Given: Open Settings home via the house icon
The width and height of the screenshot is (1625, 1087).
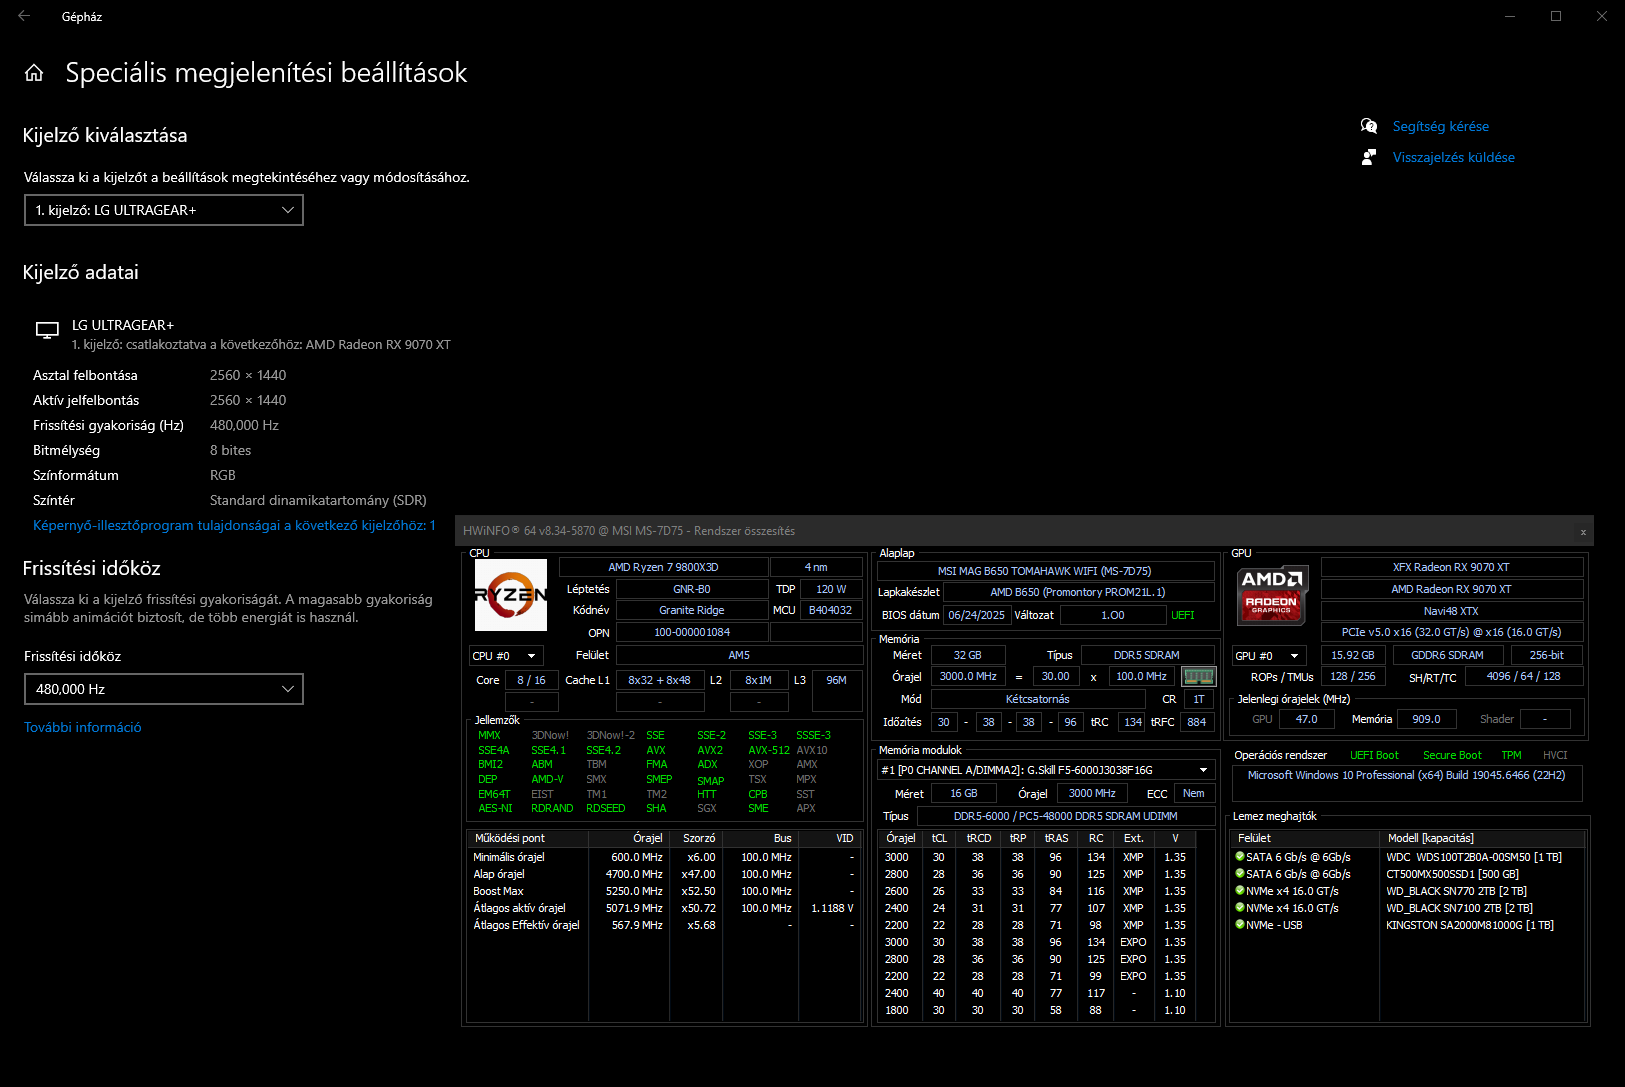Looking at the screenshot, I should (x=34, y=73).
